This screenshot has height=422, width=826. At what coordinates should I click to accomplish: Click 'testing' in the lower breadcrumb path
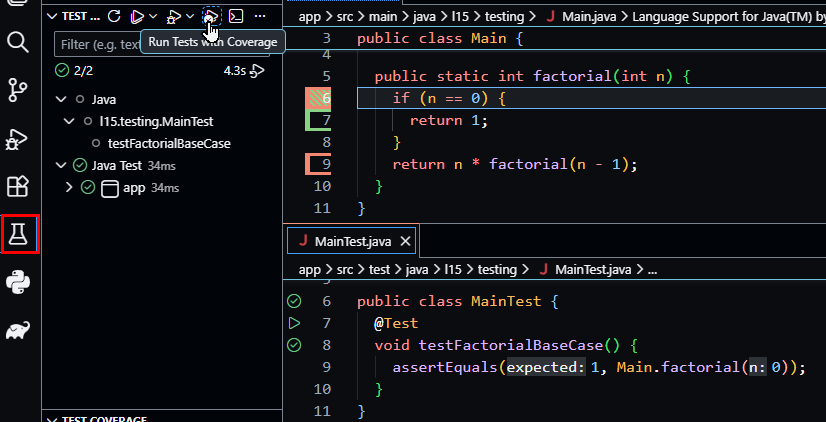497,270
